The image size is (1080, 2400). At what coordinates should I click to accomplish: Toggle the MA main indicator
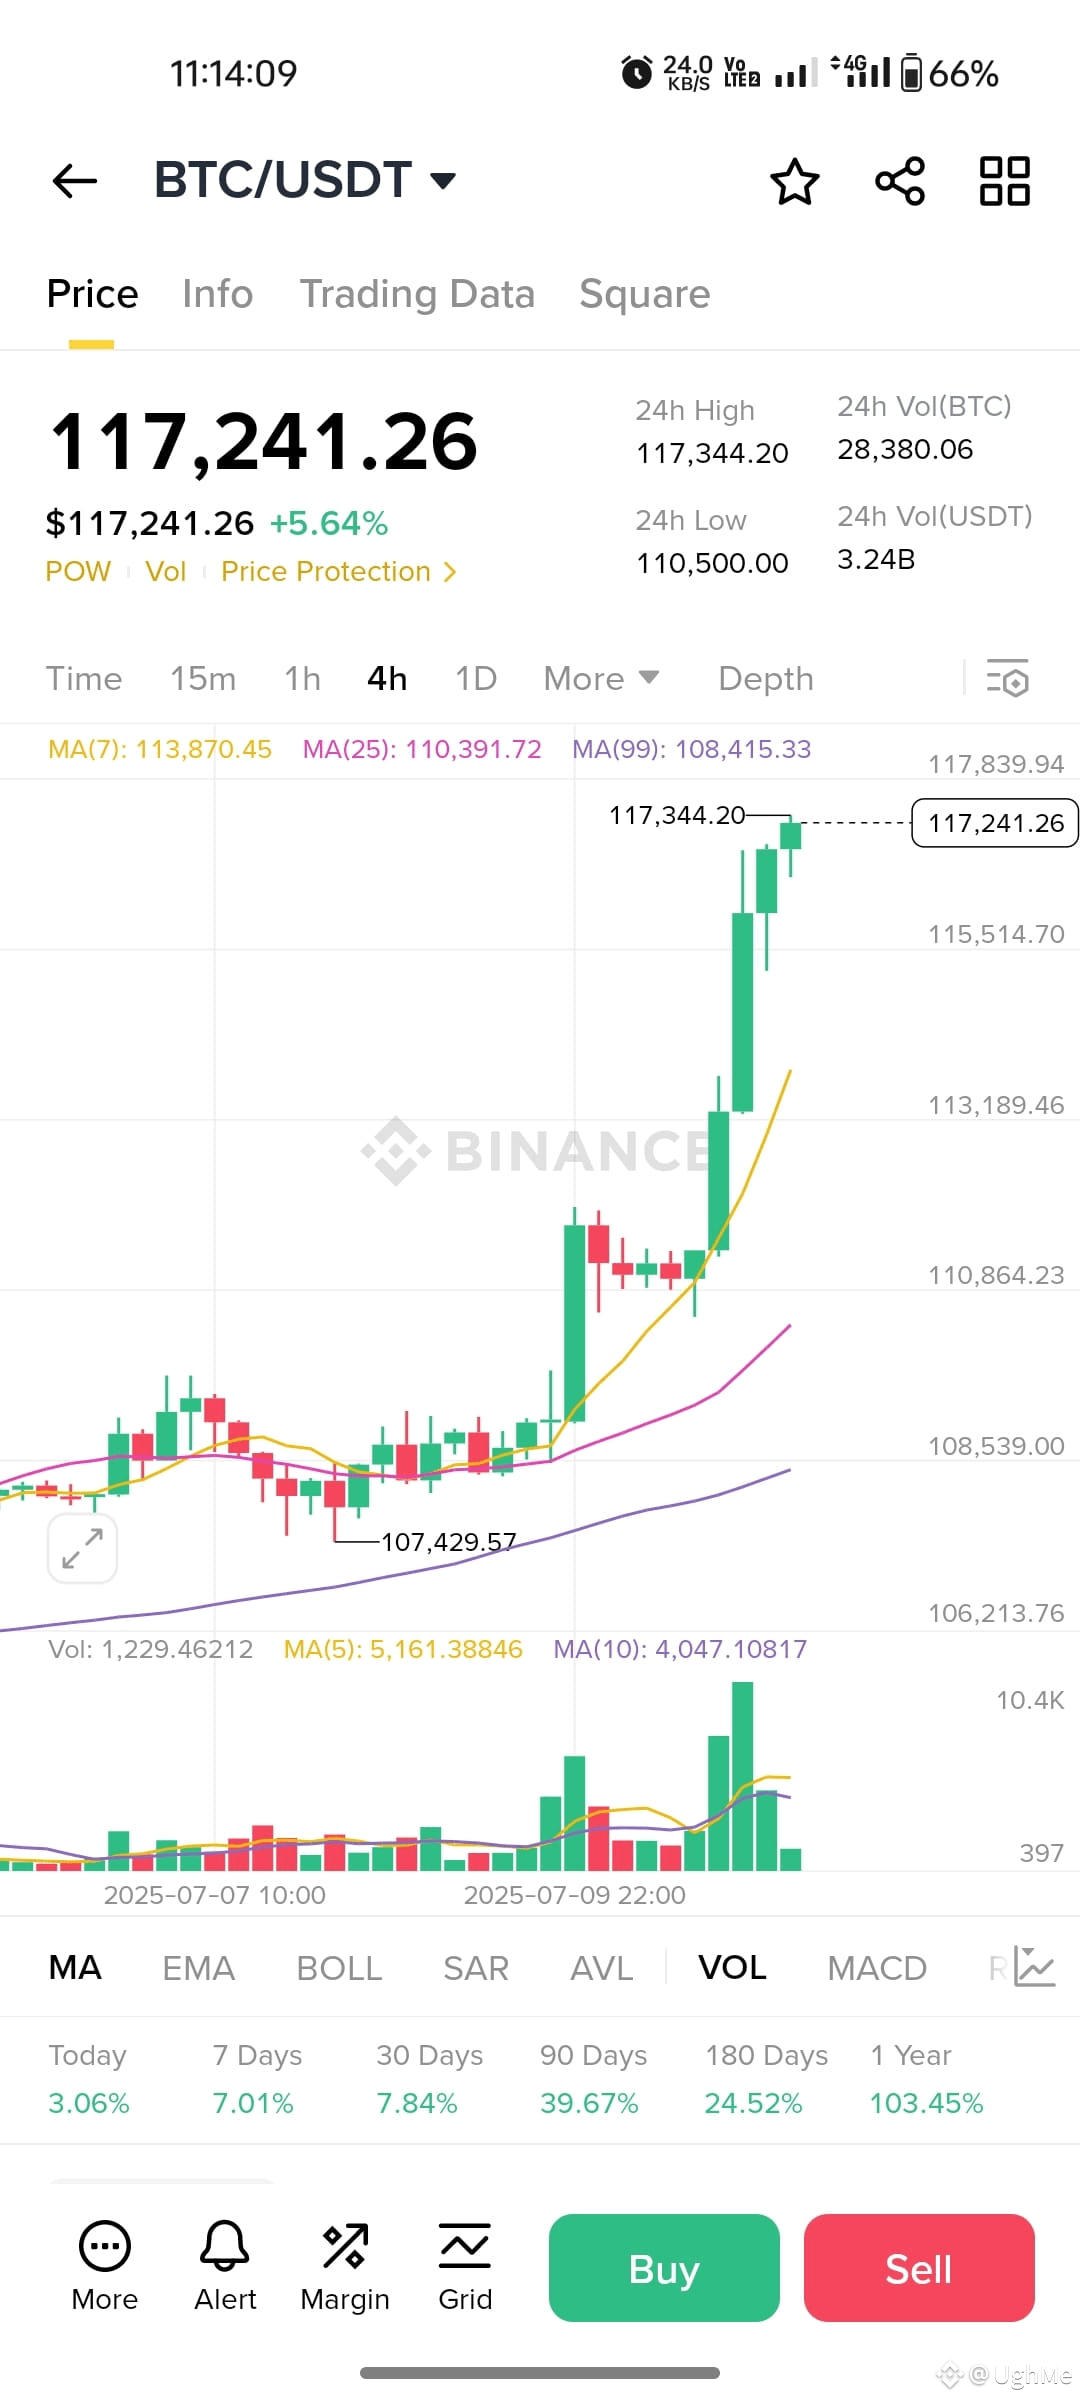pos(75,1967)
